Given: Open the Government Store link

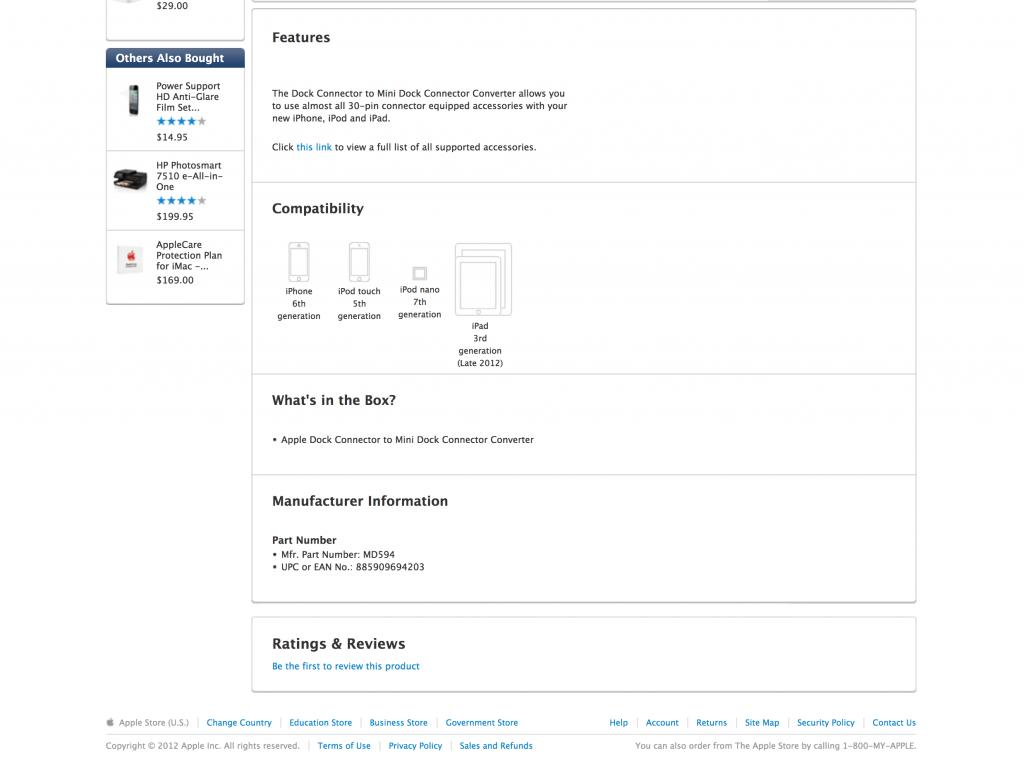Looking at the screenshot, I should click(481, 722).
